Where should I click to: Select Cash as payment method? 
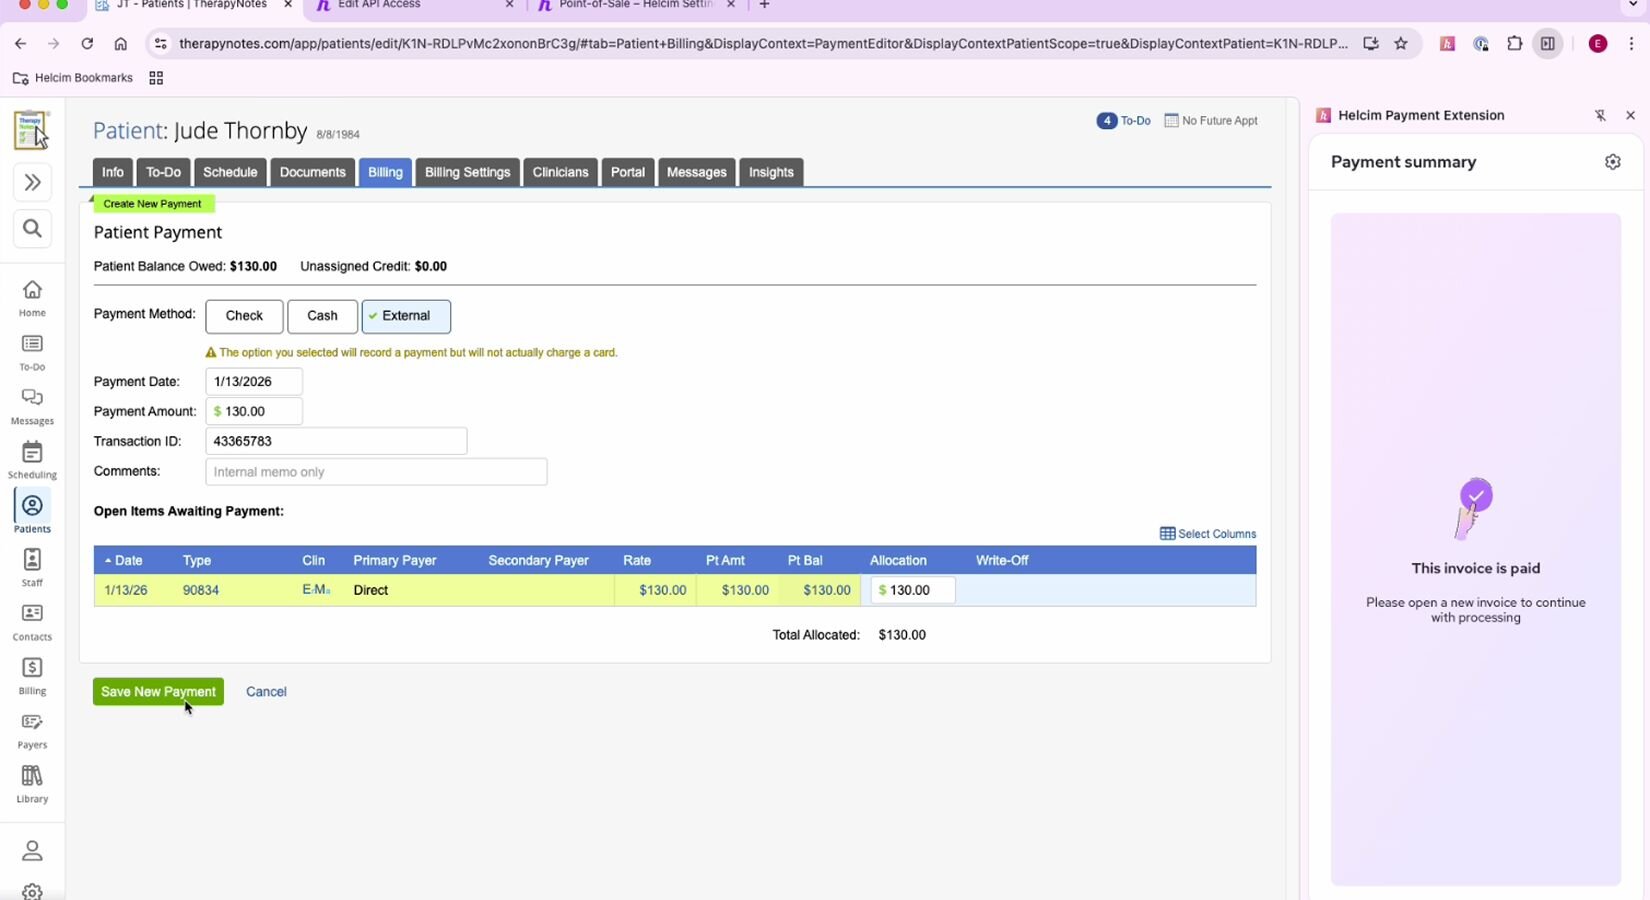coord(322,316)
